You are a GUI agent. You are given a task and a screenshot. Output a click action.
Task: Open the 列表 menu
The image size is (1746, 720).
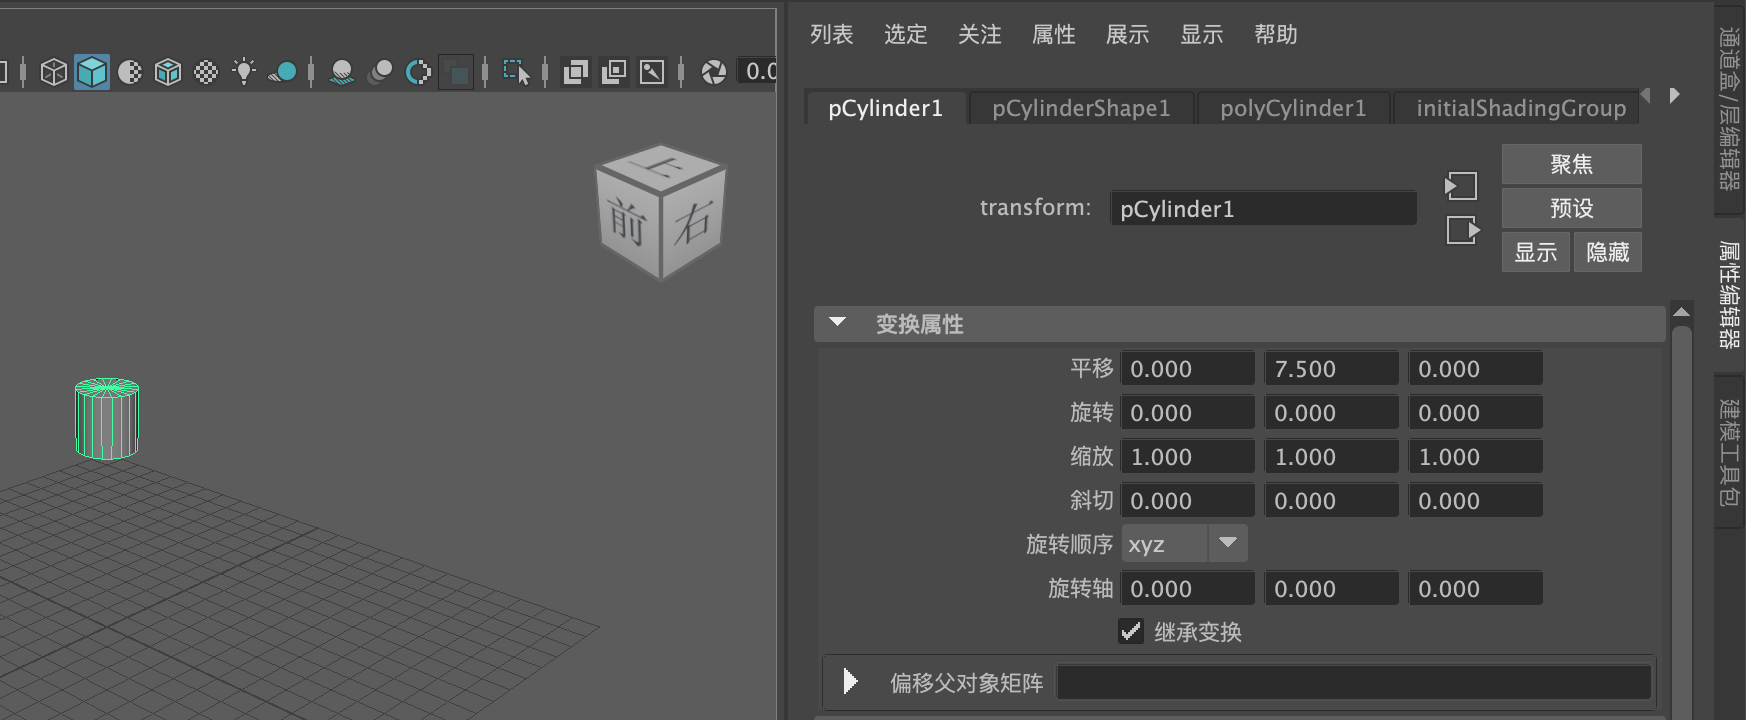click(x=831, y=35)
